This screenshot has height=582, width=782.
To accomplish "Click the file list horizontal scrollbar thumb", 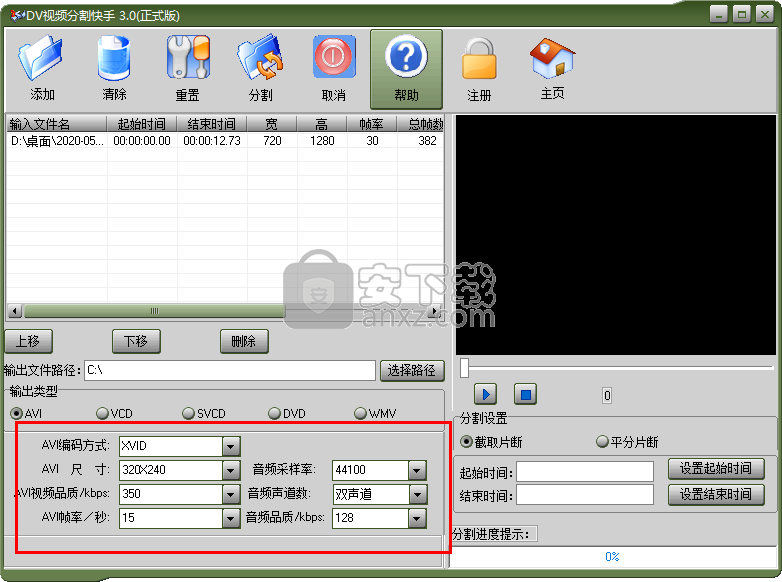I will (155, 311).
